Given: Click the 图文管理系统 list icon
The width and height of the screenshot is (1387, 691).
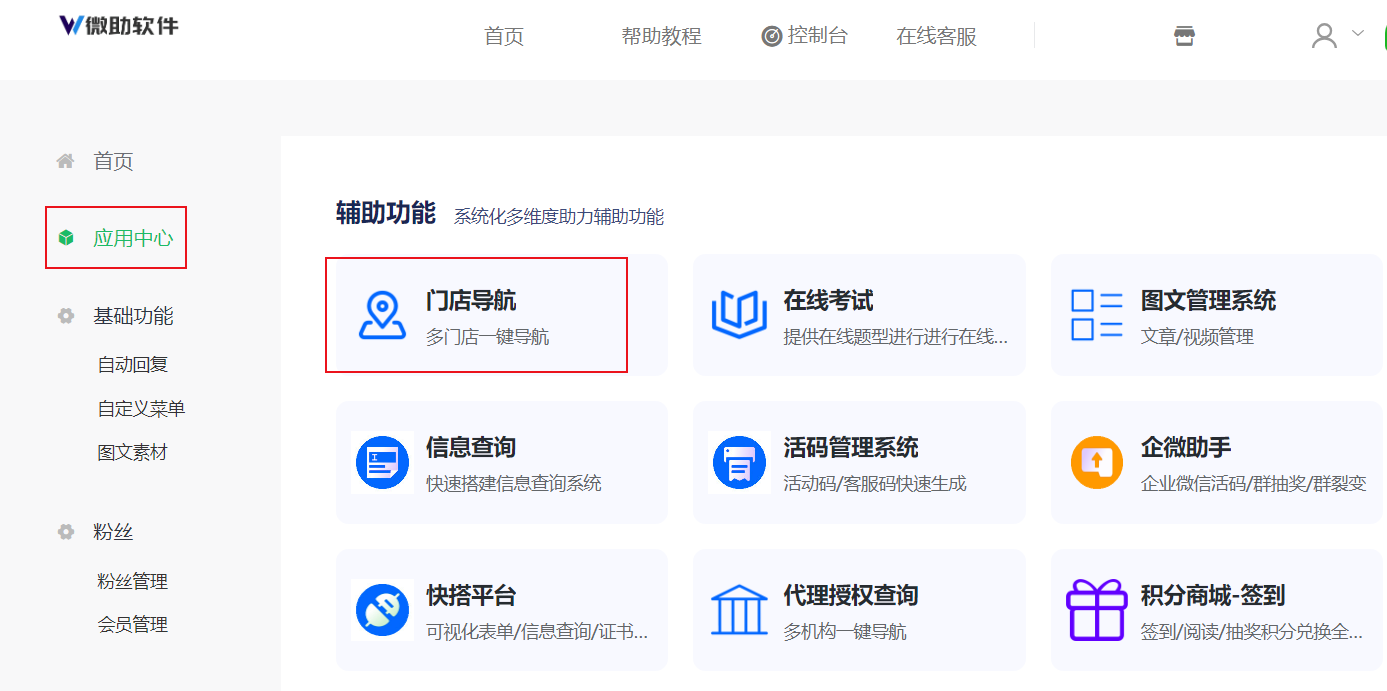Looking at the screenshot, I should [1096, 315].
